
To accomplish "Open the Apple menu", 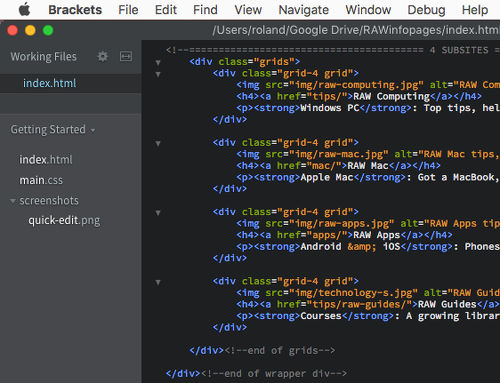I will [x=24, y=9].
